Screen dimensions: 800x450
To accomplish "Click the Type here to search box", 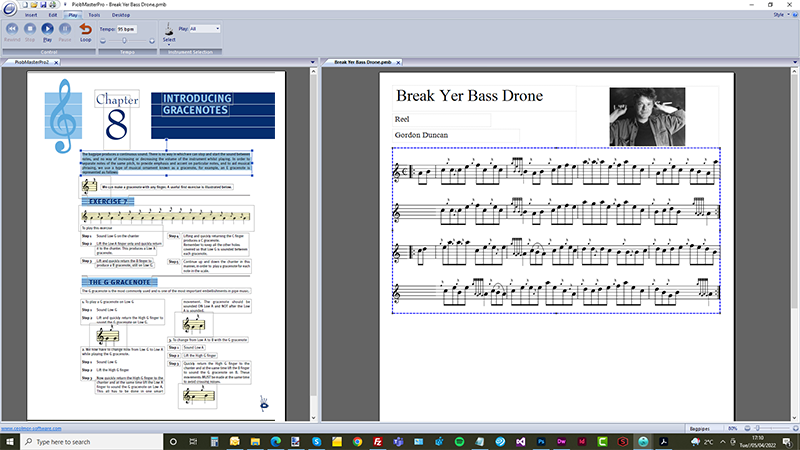I will (x=92, y=442).
